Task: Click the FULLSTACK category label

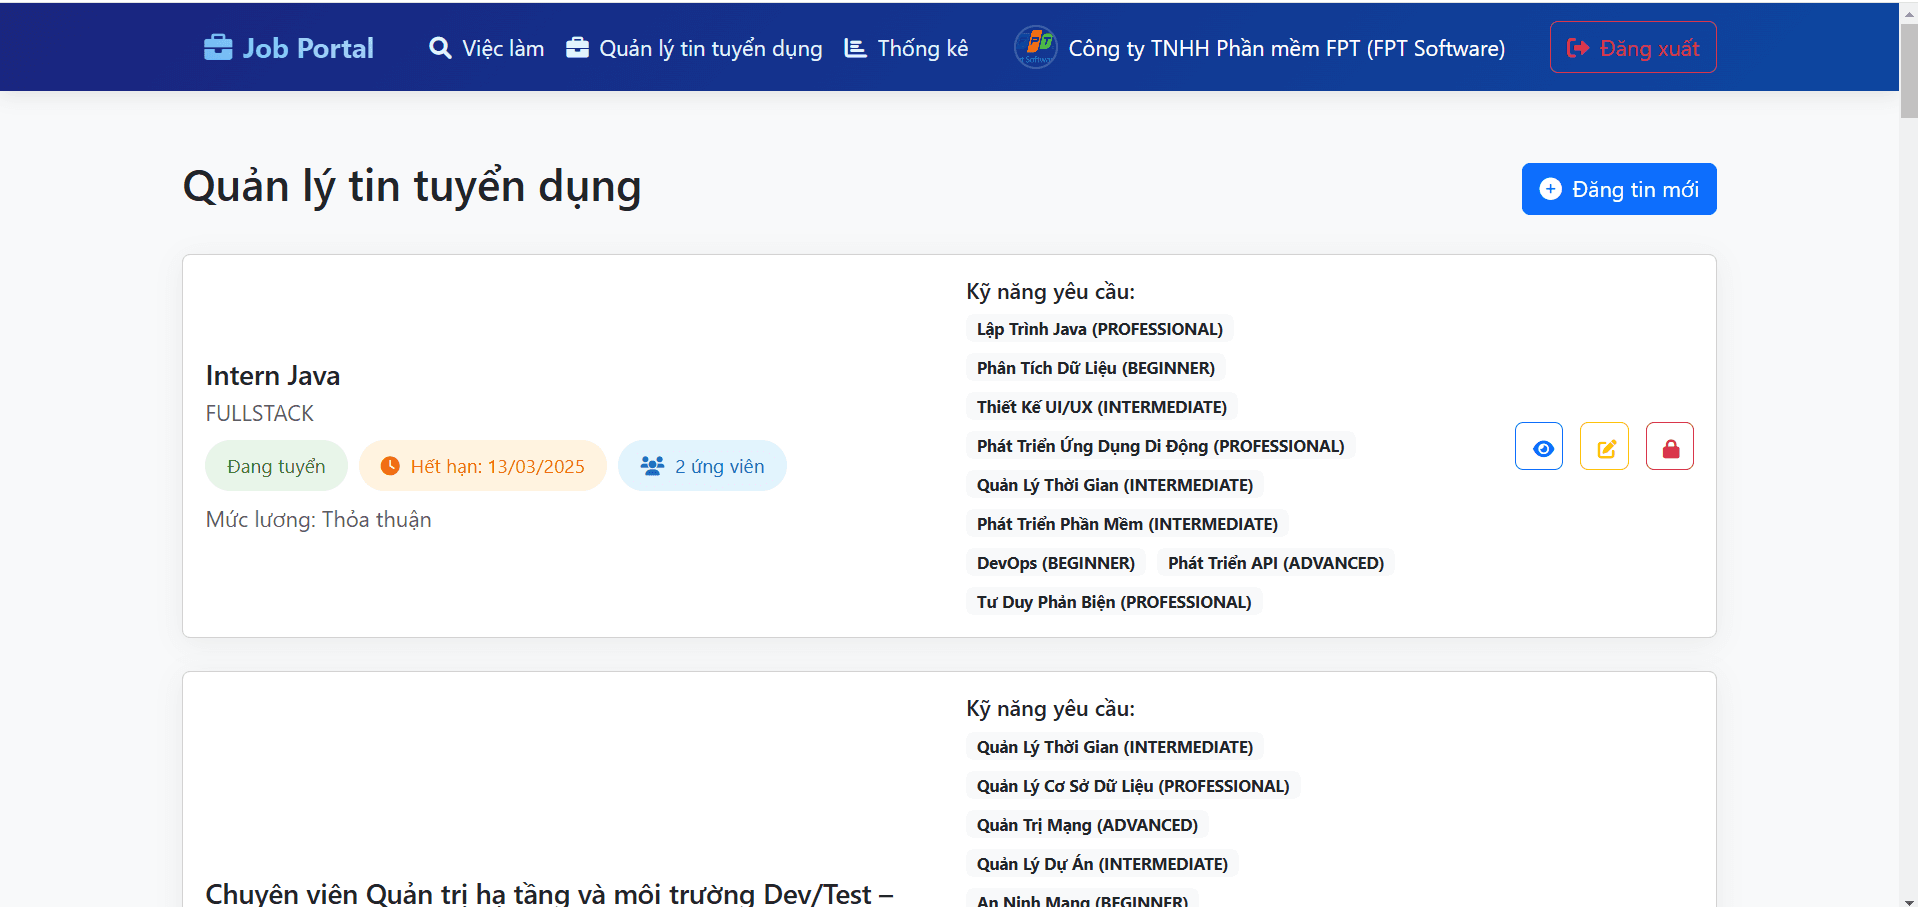Action: click(x=260, y=414)
